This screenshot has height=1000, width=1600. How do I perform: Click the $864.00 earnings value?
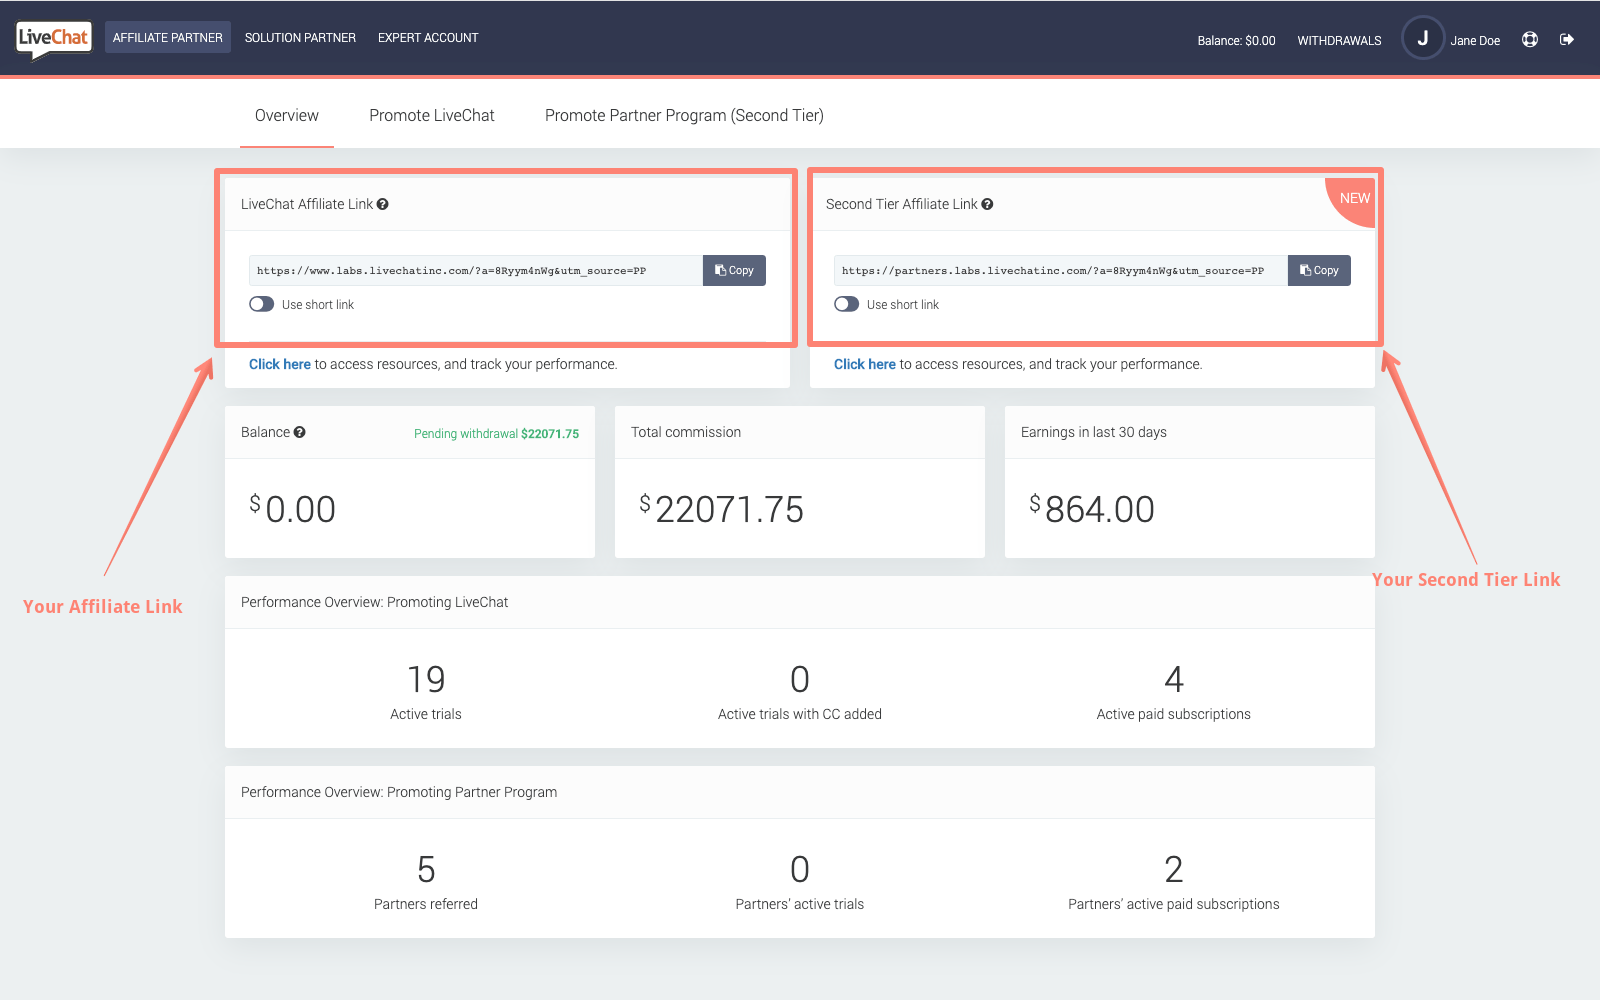click(x=1092, y=509)
